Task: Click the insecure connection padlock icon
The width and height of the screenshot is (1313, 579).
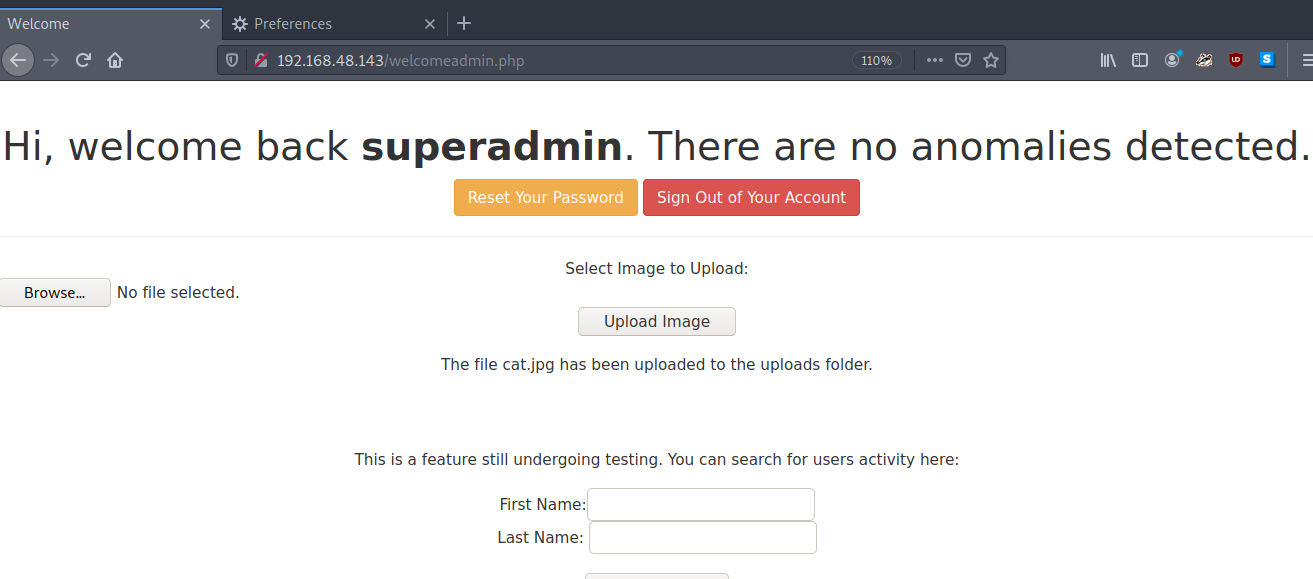Action: (x=260, y=60)
